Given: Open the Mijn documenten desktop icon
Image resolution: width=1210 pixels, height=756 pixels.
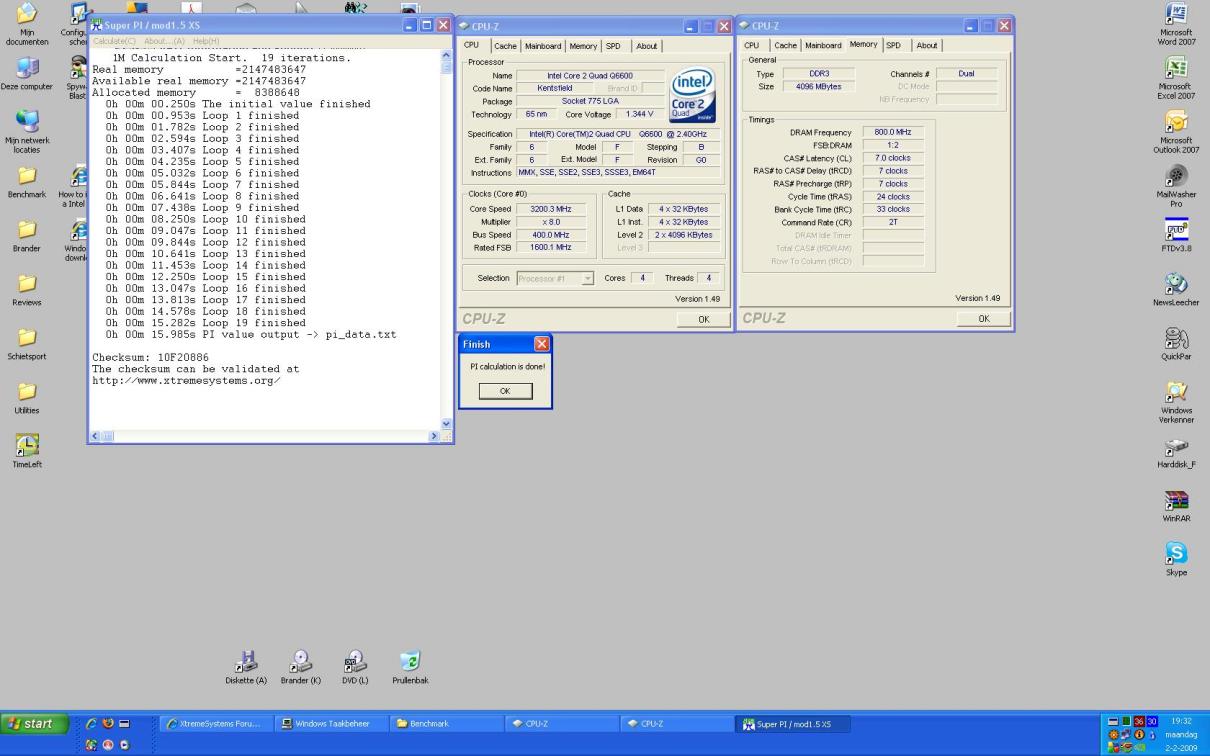Looking at the screenshot, I should [x=26, y=24].
